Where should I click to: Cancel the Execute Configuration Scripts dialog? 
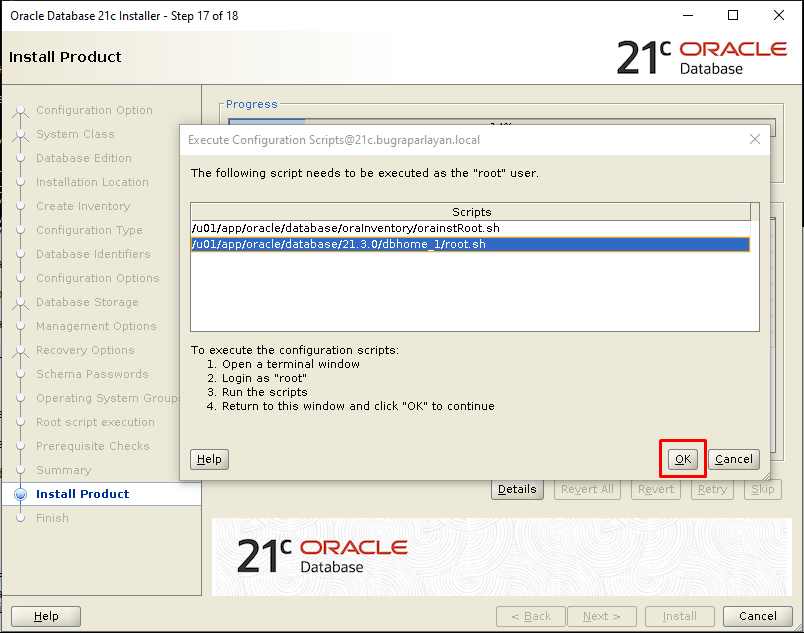point(734,459)
